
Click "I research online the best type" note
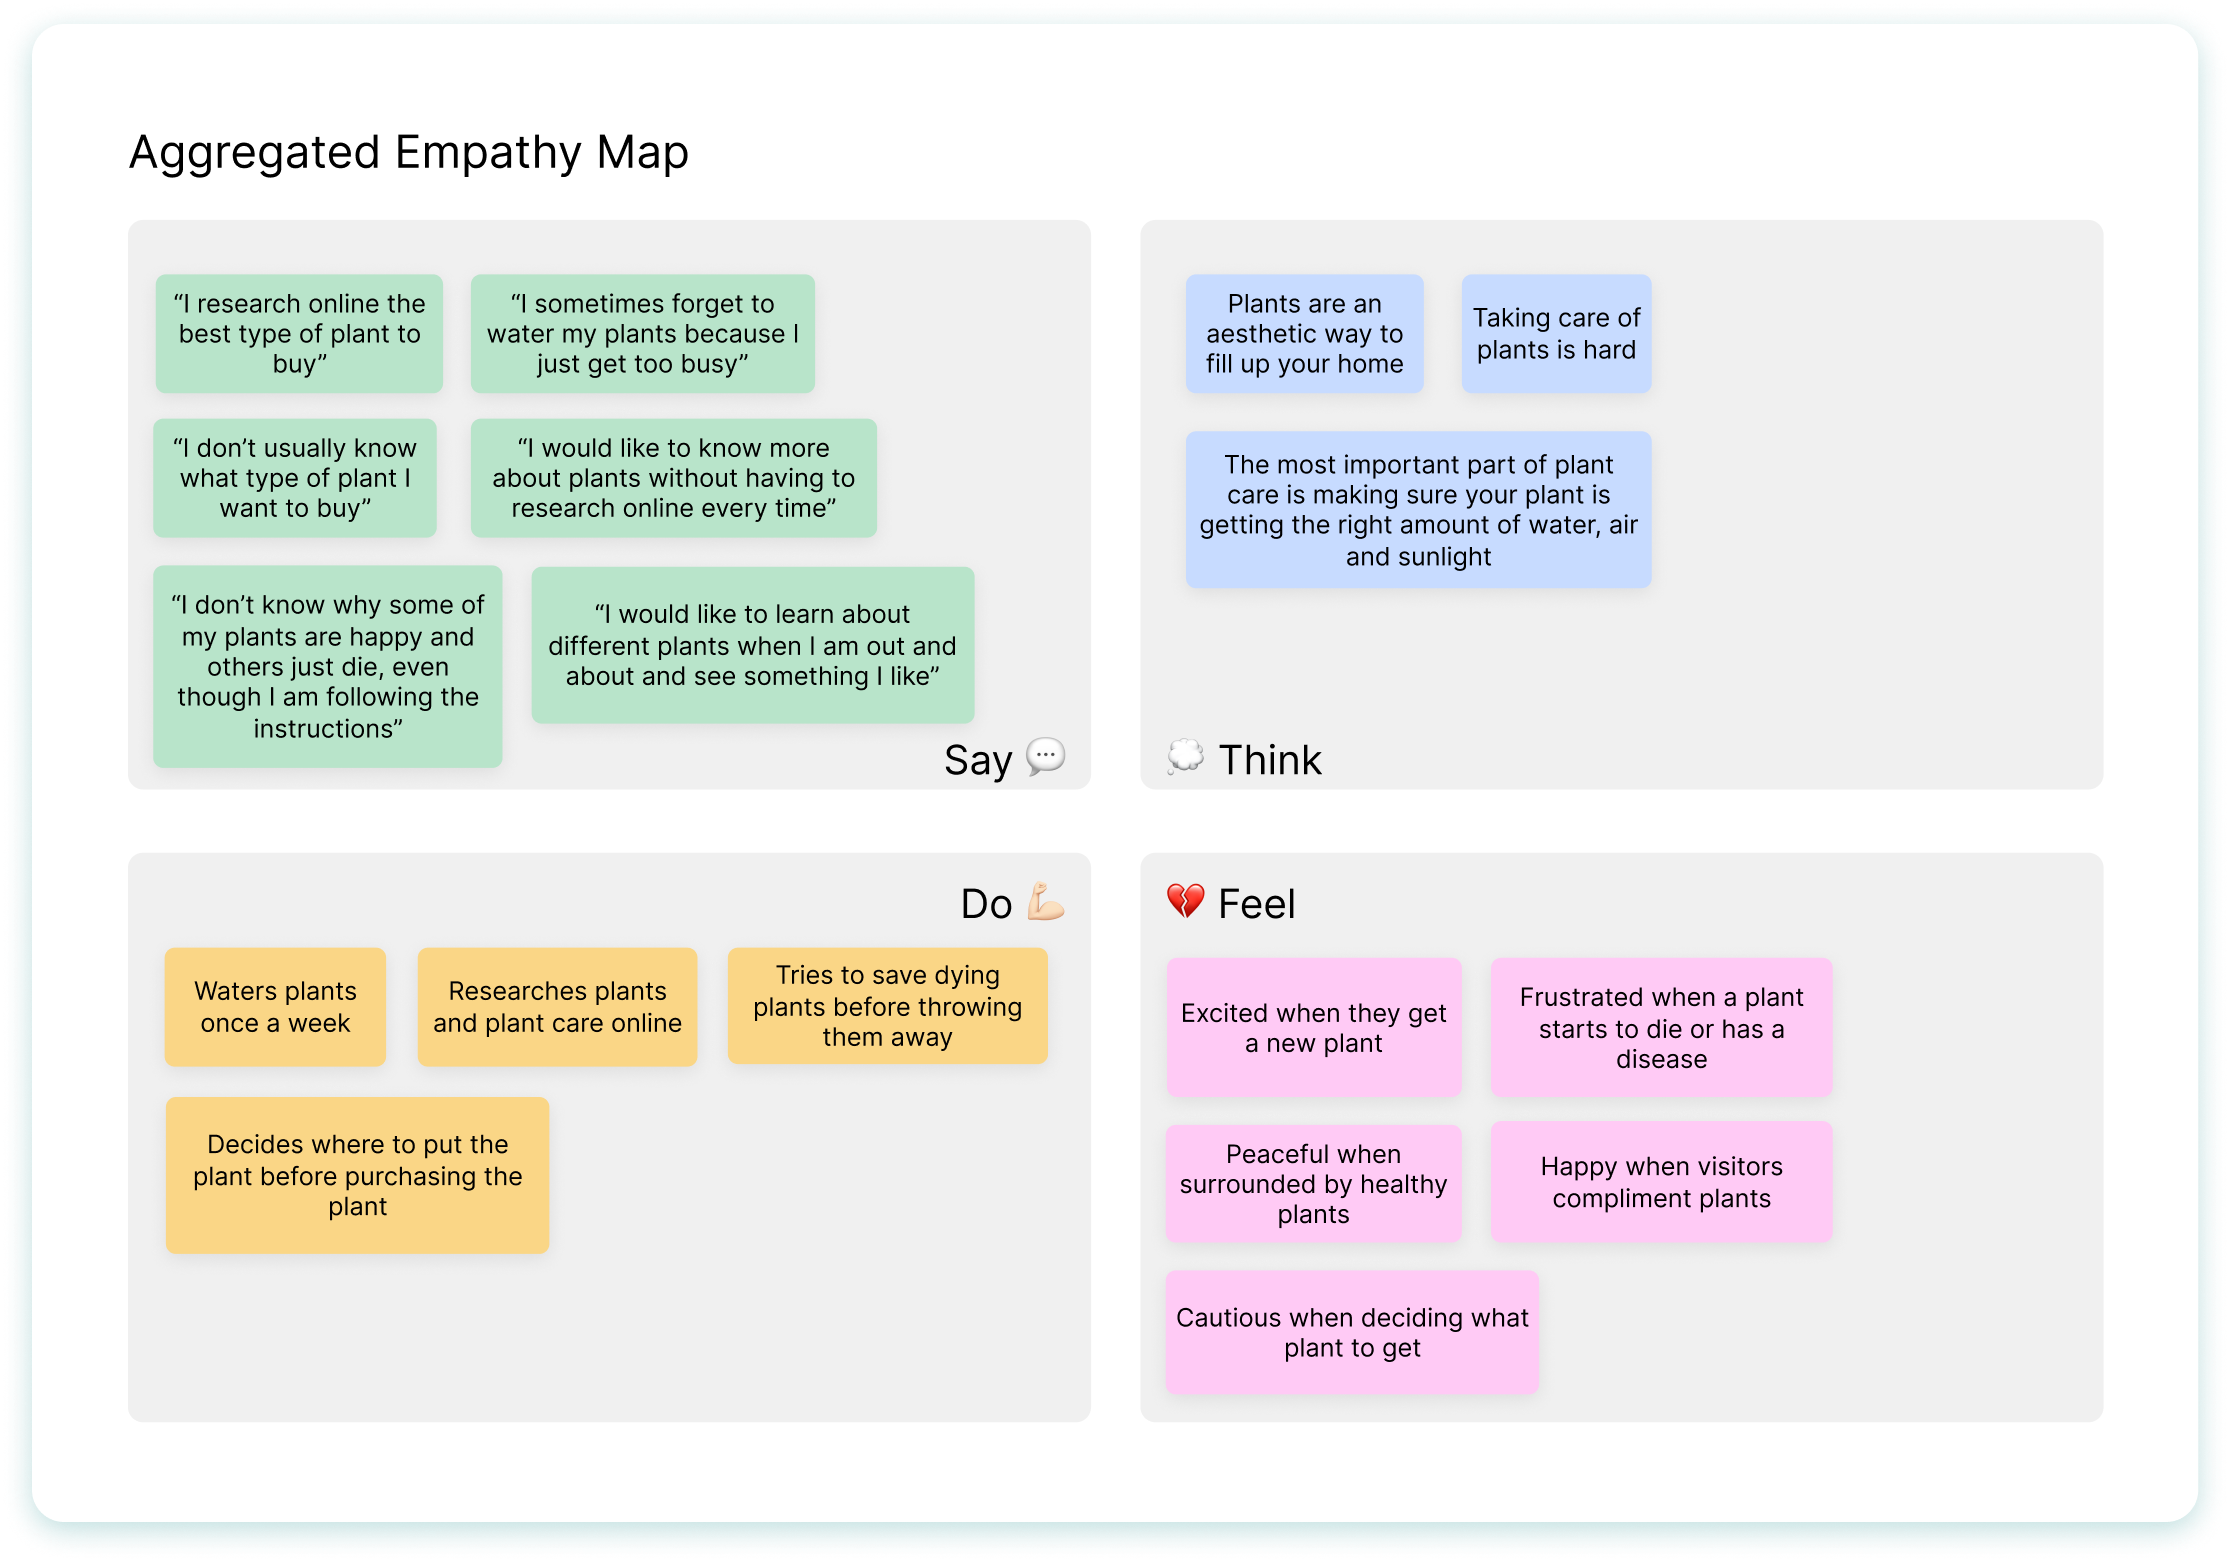coord(299,334)
